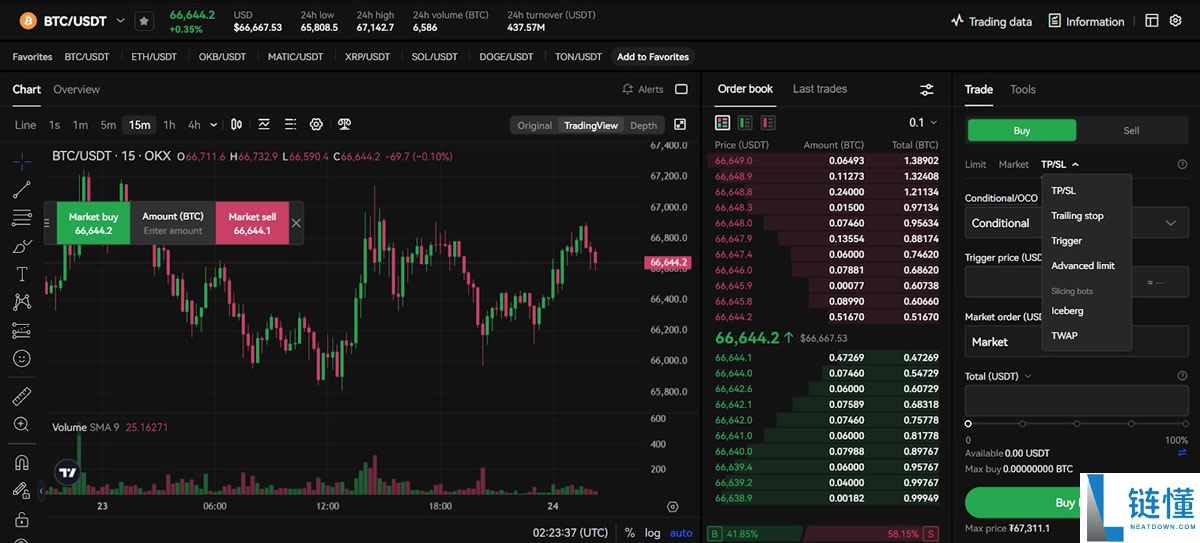
Task: Toggle auto scale on chart
Action: click(x=681, y=533)
